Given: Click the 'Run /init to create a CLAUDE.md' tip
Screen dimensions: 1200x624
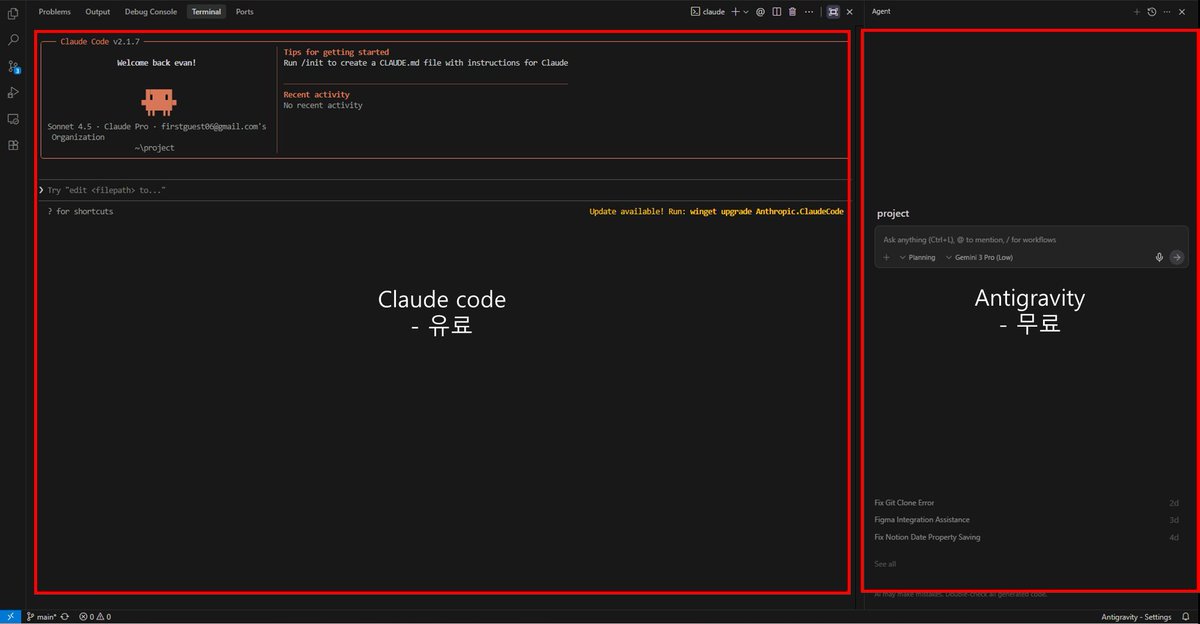Looking at the screenshot, I should pos(426,63).
